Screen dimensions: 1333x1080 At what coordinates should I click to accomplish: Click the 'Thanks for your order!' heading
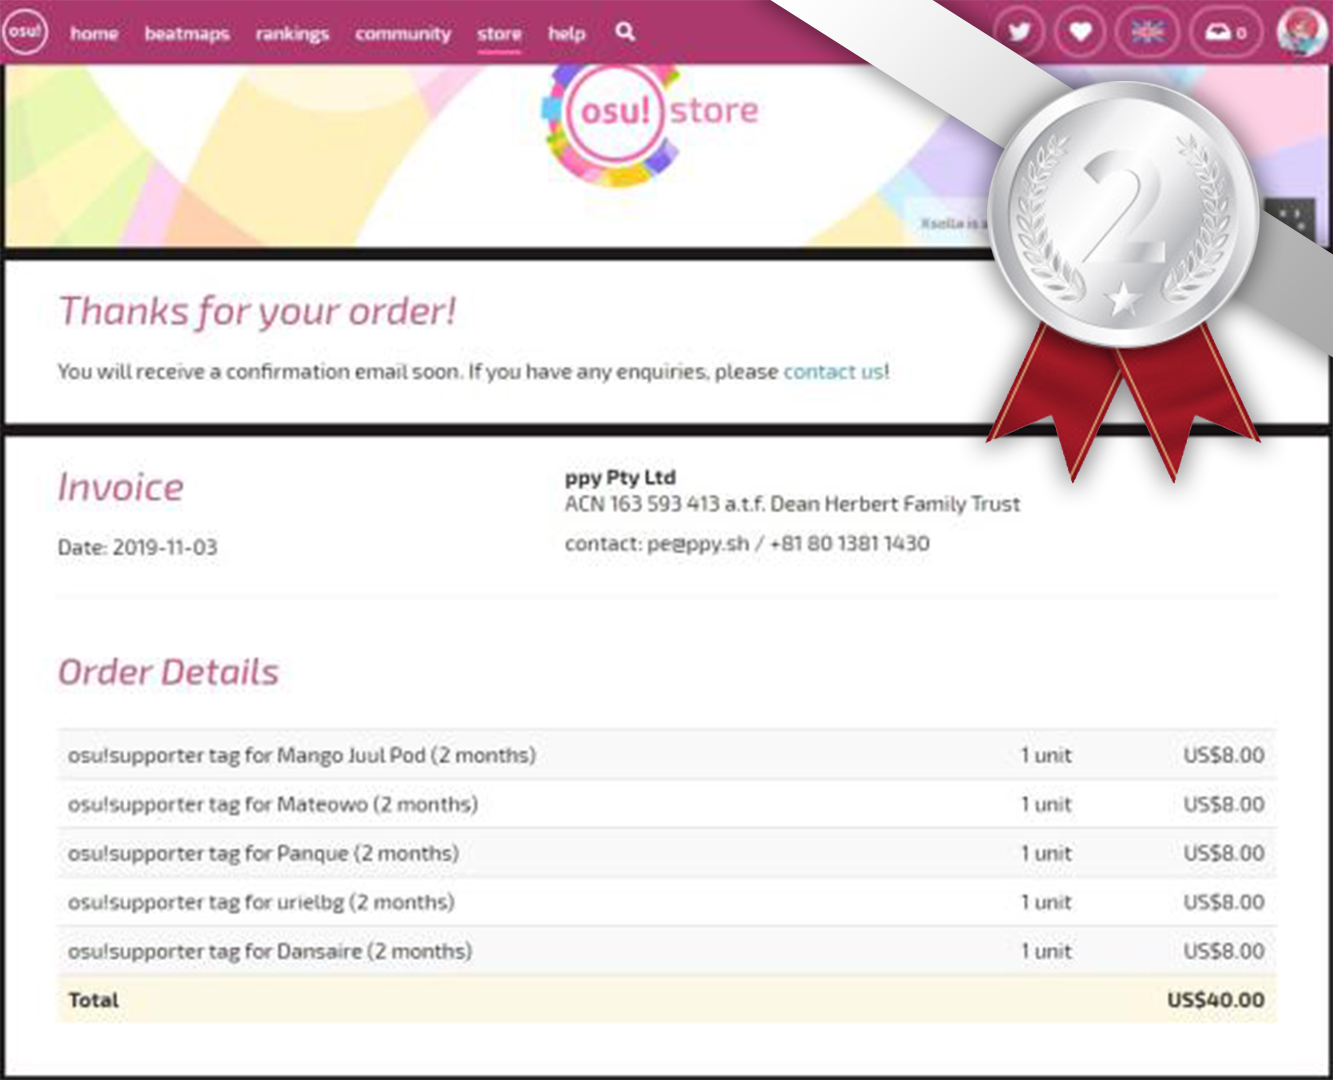click(257, 311)
